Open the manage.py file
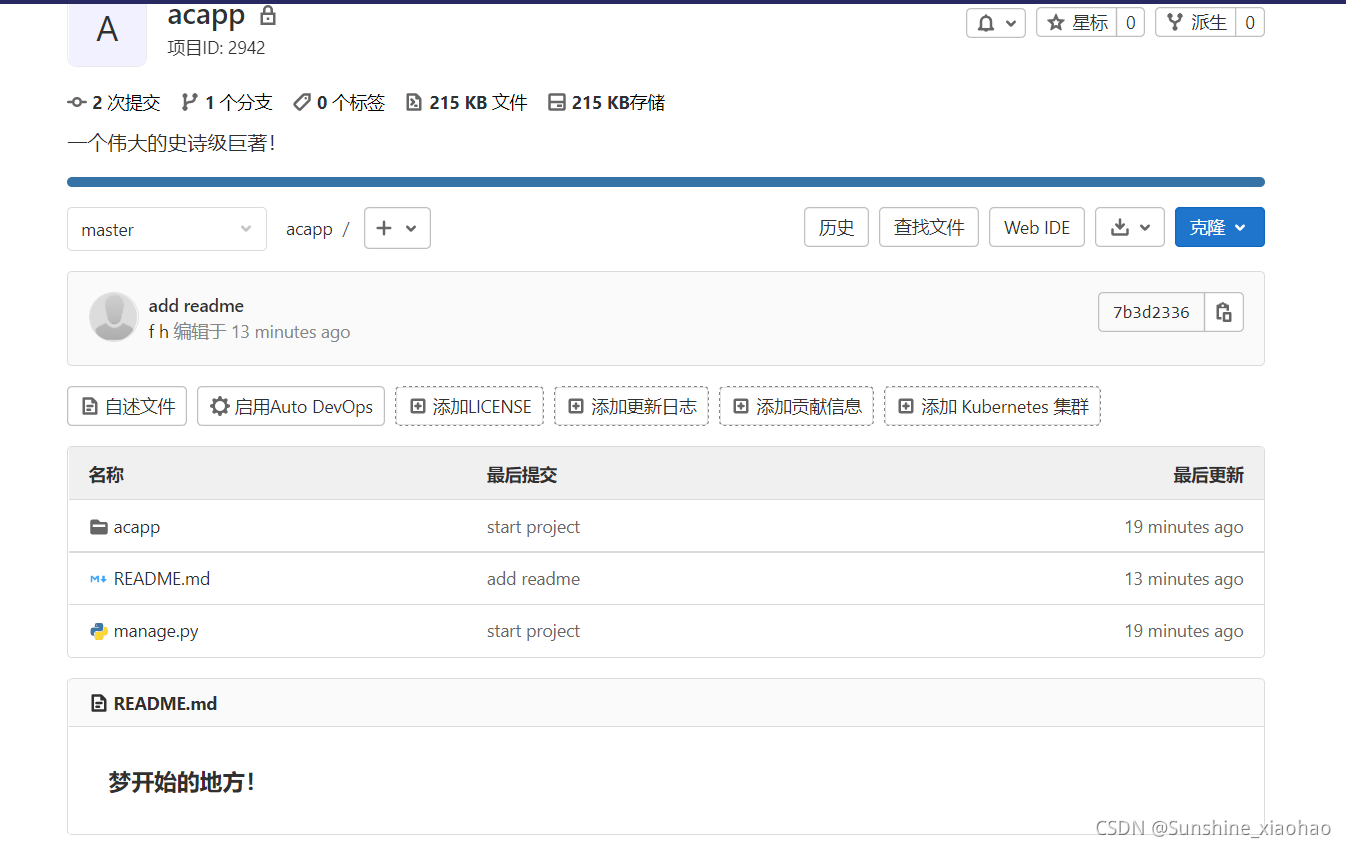 pyautogui.click(x=156, y=631)
